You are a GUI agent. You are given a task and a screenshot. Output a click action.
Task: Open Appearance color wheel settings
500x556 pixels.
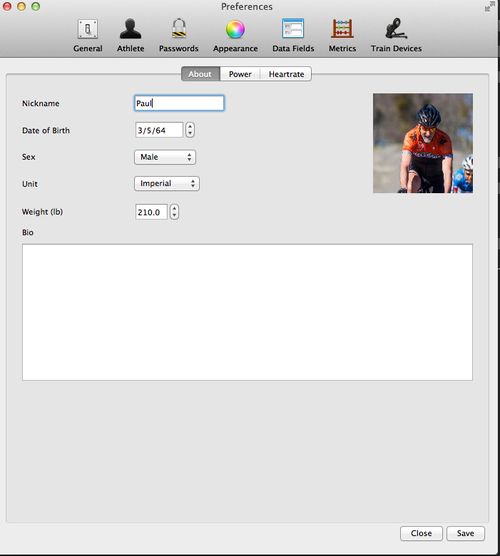(235, 36)
